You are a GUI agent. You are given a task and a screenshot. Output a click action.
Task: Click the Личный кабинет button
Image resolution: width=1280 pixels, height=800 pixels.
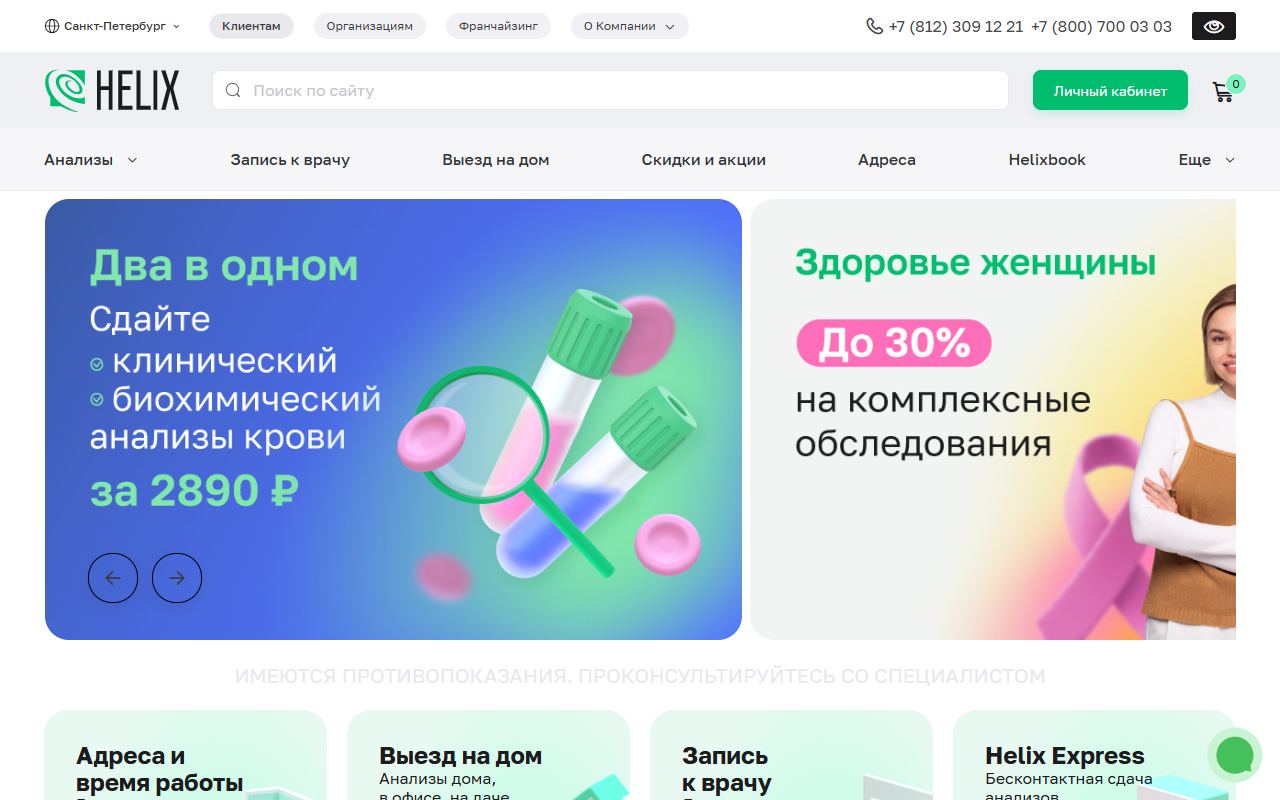click(1110, 90)
